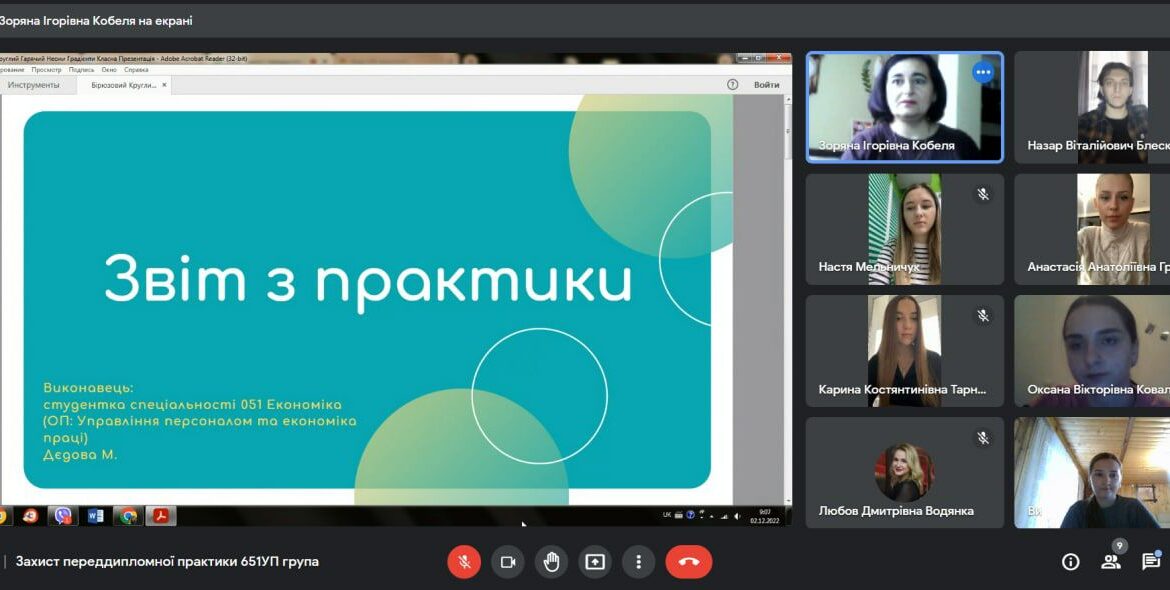Click the 'Зоряна Ігорівна Кобеля на екрані' presenter label
The image size is (1170, 590).
(96, 21)
